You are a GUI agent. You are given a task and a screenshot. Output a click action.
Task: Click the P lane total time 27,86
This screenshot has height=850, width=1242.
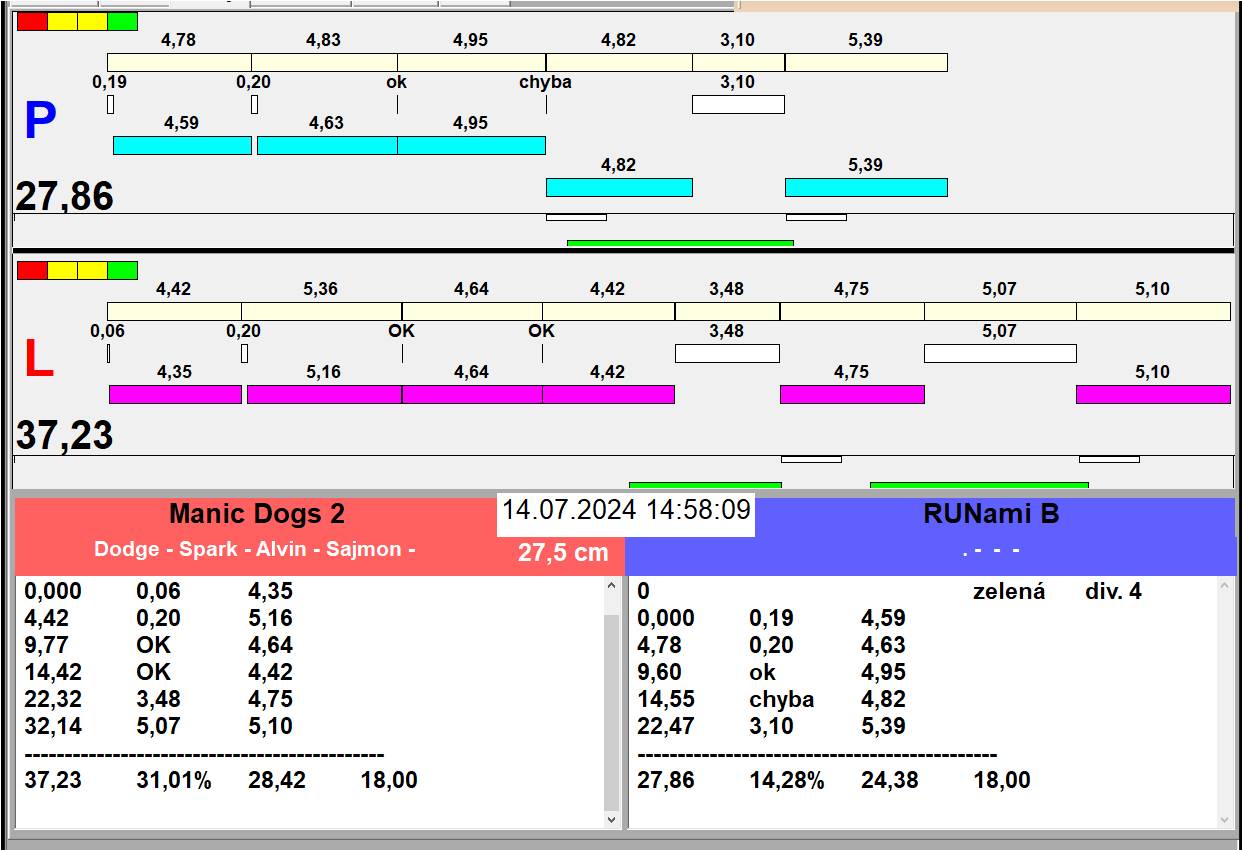tap(65, 197)
